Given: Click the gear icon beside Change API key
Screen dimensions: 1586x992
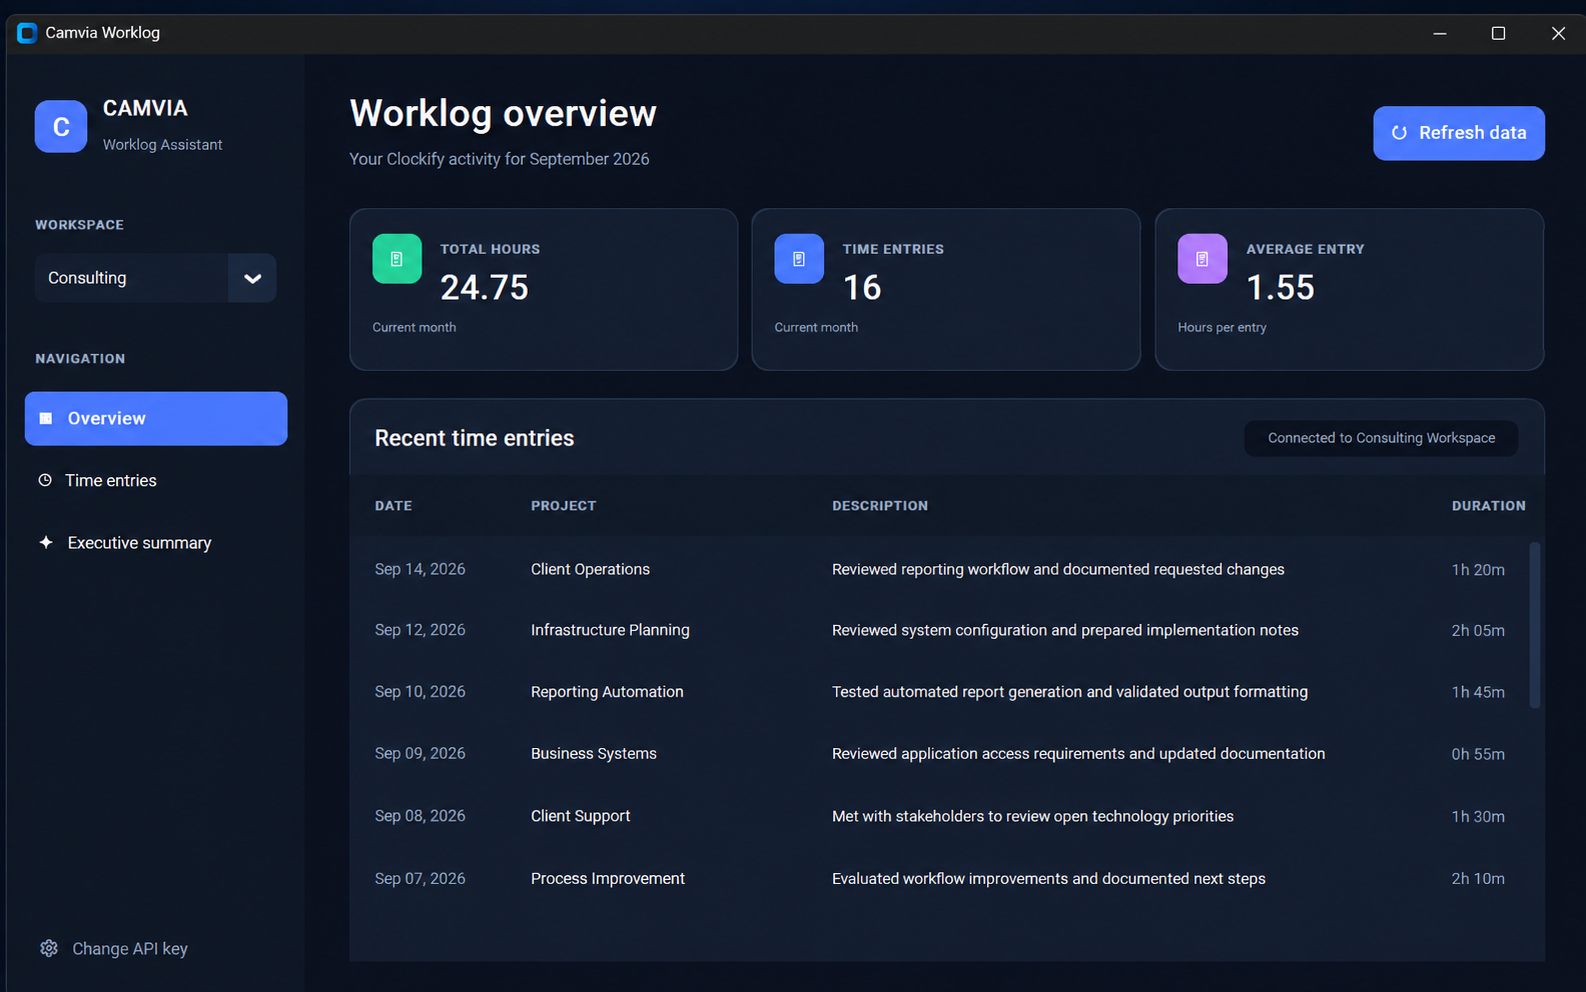Looking at the screenshot, I should [x=49, y=948].
